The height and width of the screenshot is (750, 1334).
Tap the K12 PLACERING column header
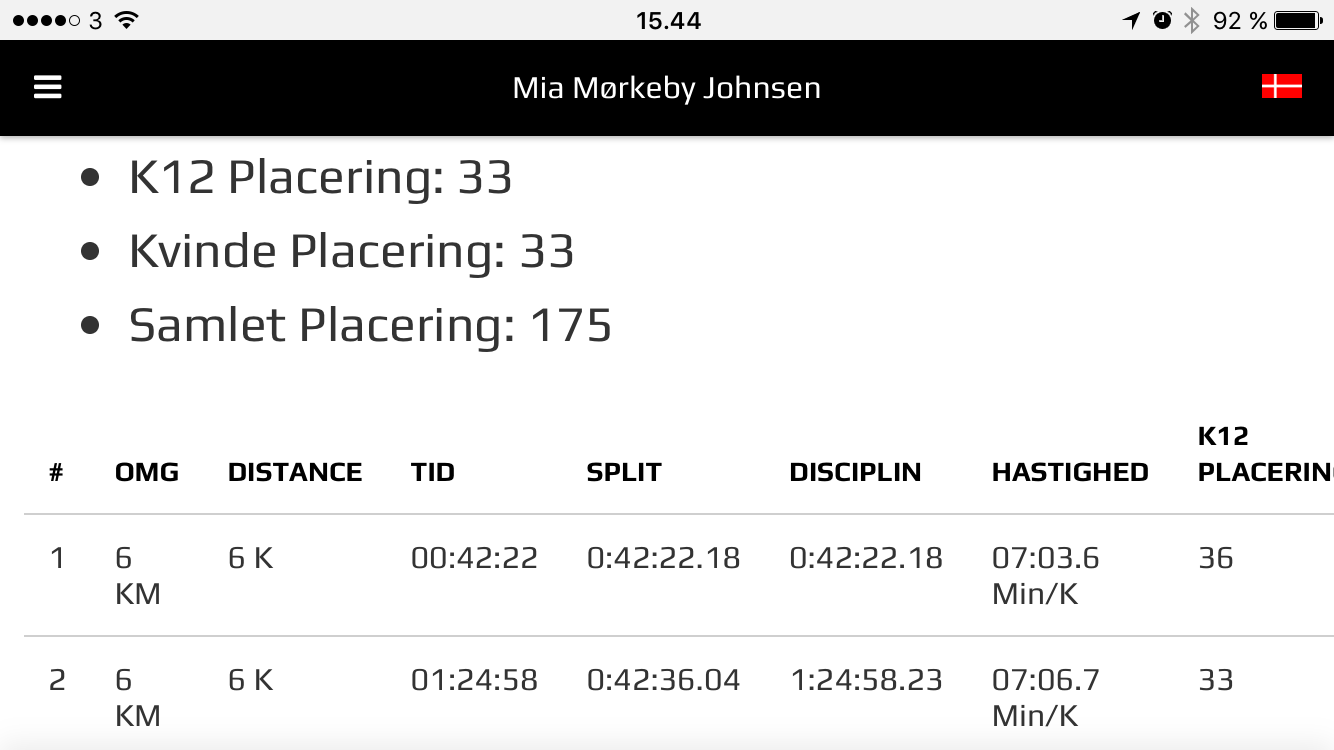click(x=1264, y=455)
